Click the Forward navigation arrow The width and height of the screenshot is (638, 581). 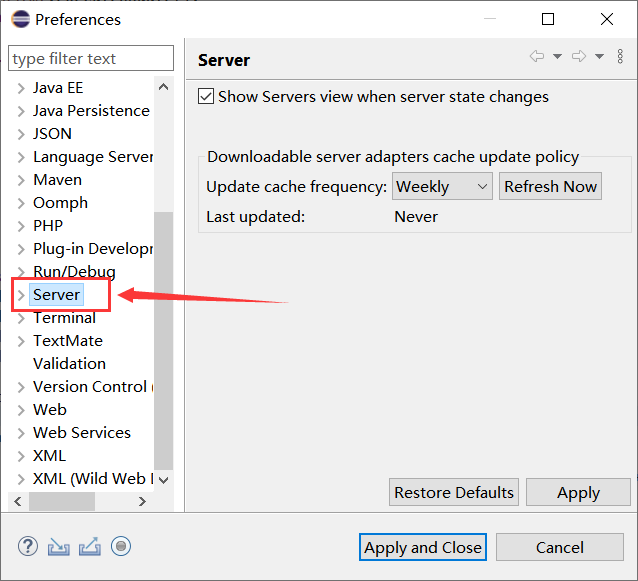point(578,57)
